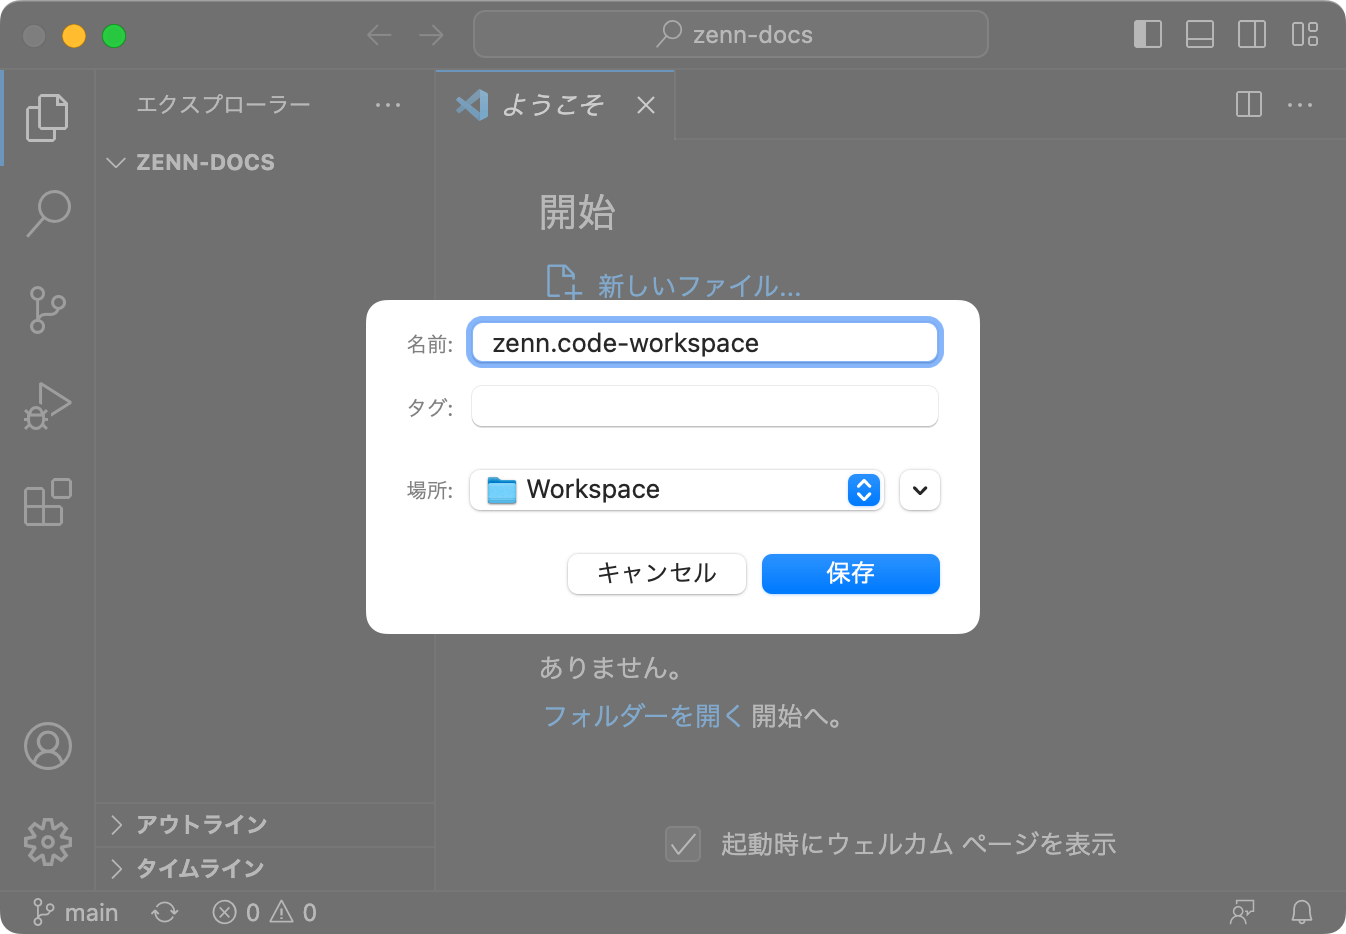The width and height of the screenshot is (1346, 934).
Task: Click the キャンセル button
Action: pyautogui.click(x=657, y=574)
